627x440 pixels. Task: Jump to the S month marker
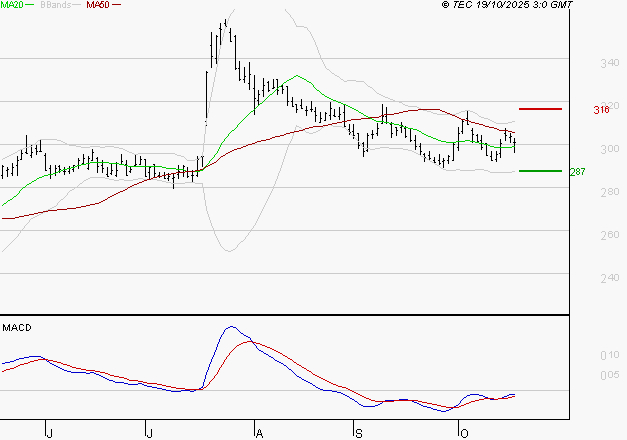tap(358, 432)
